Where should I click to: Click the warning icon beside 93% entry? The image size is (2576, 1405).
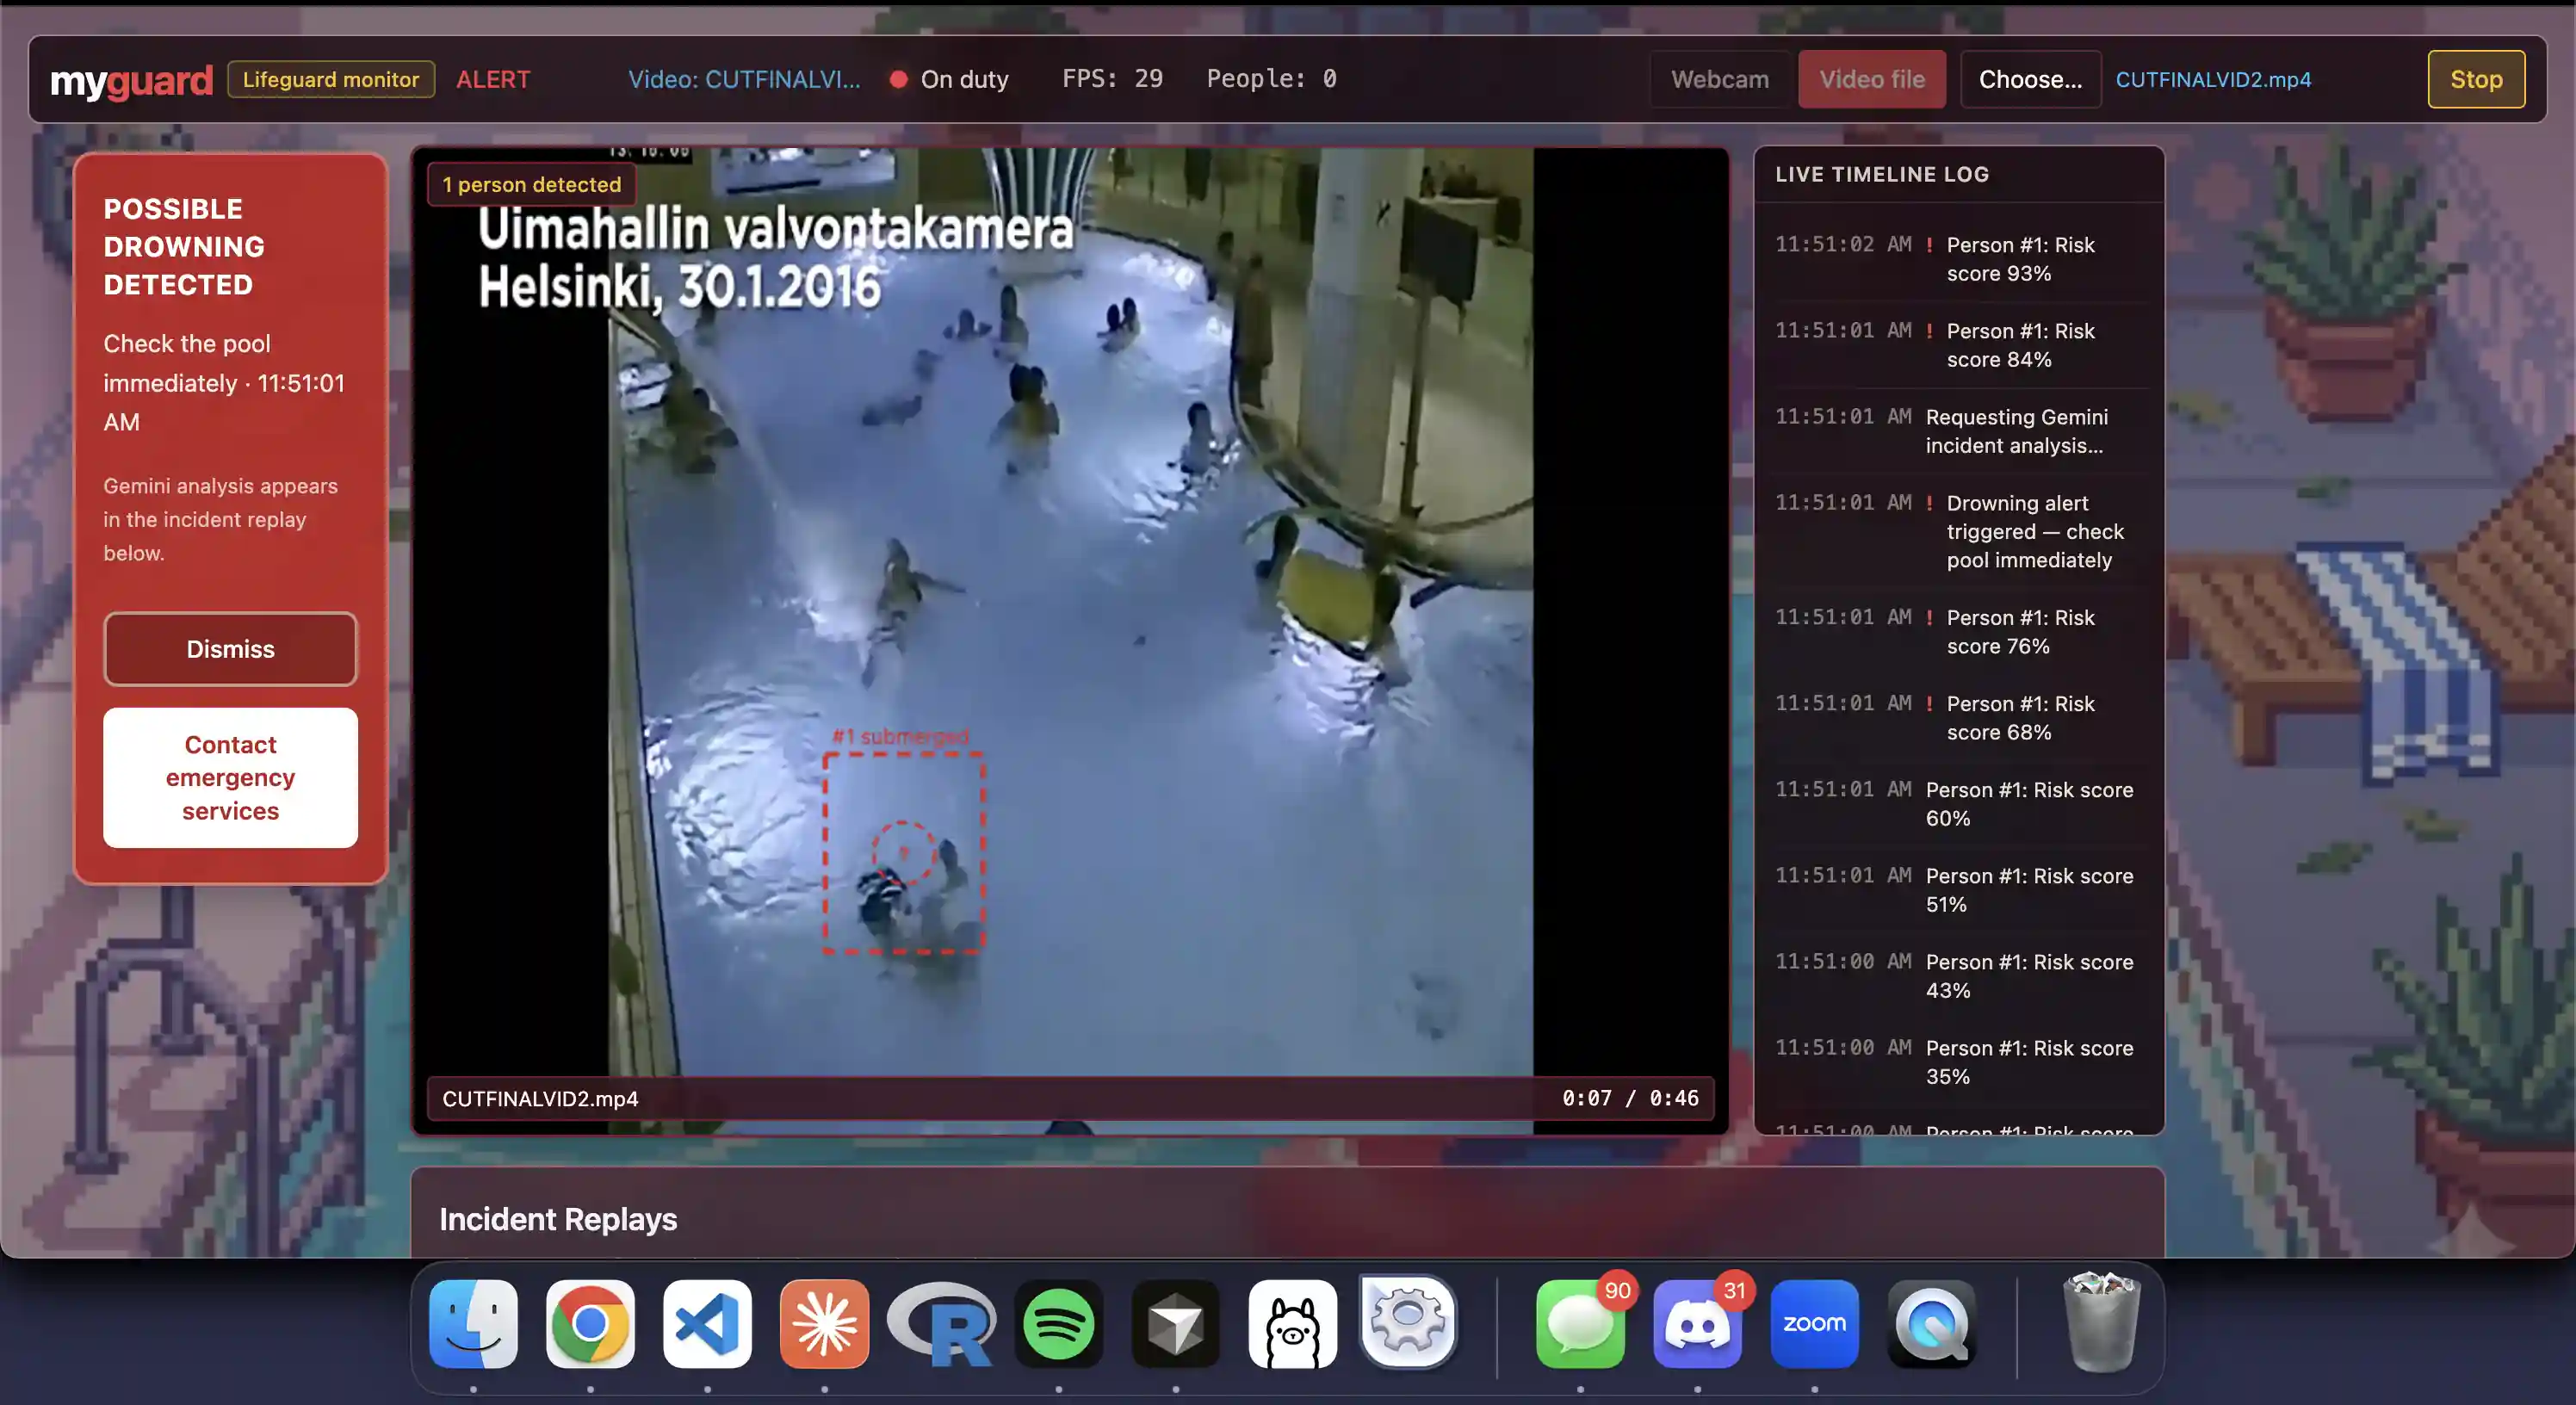[x=1929, y=245]
